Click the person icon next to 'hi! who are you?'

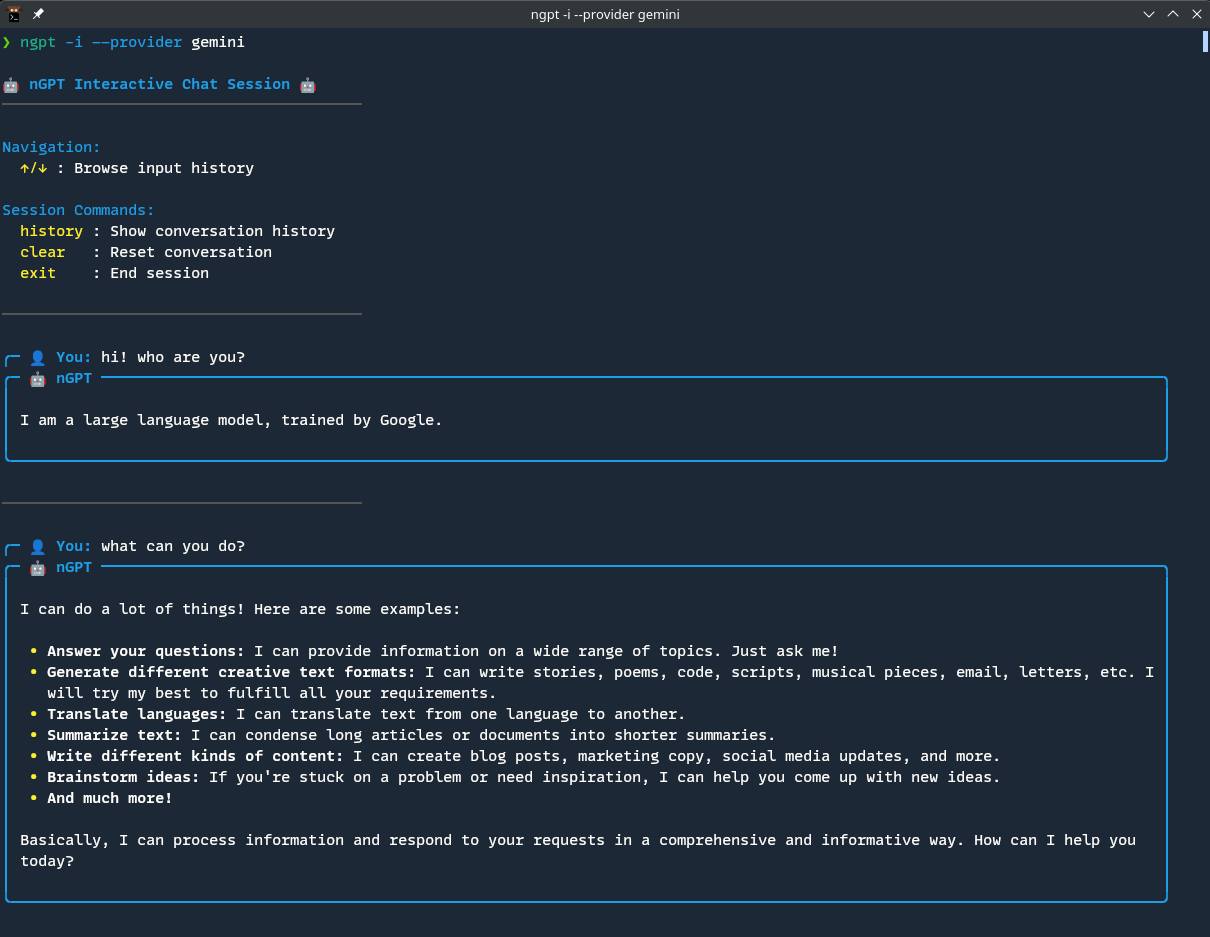[x=38, y=356]
